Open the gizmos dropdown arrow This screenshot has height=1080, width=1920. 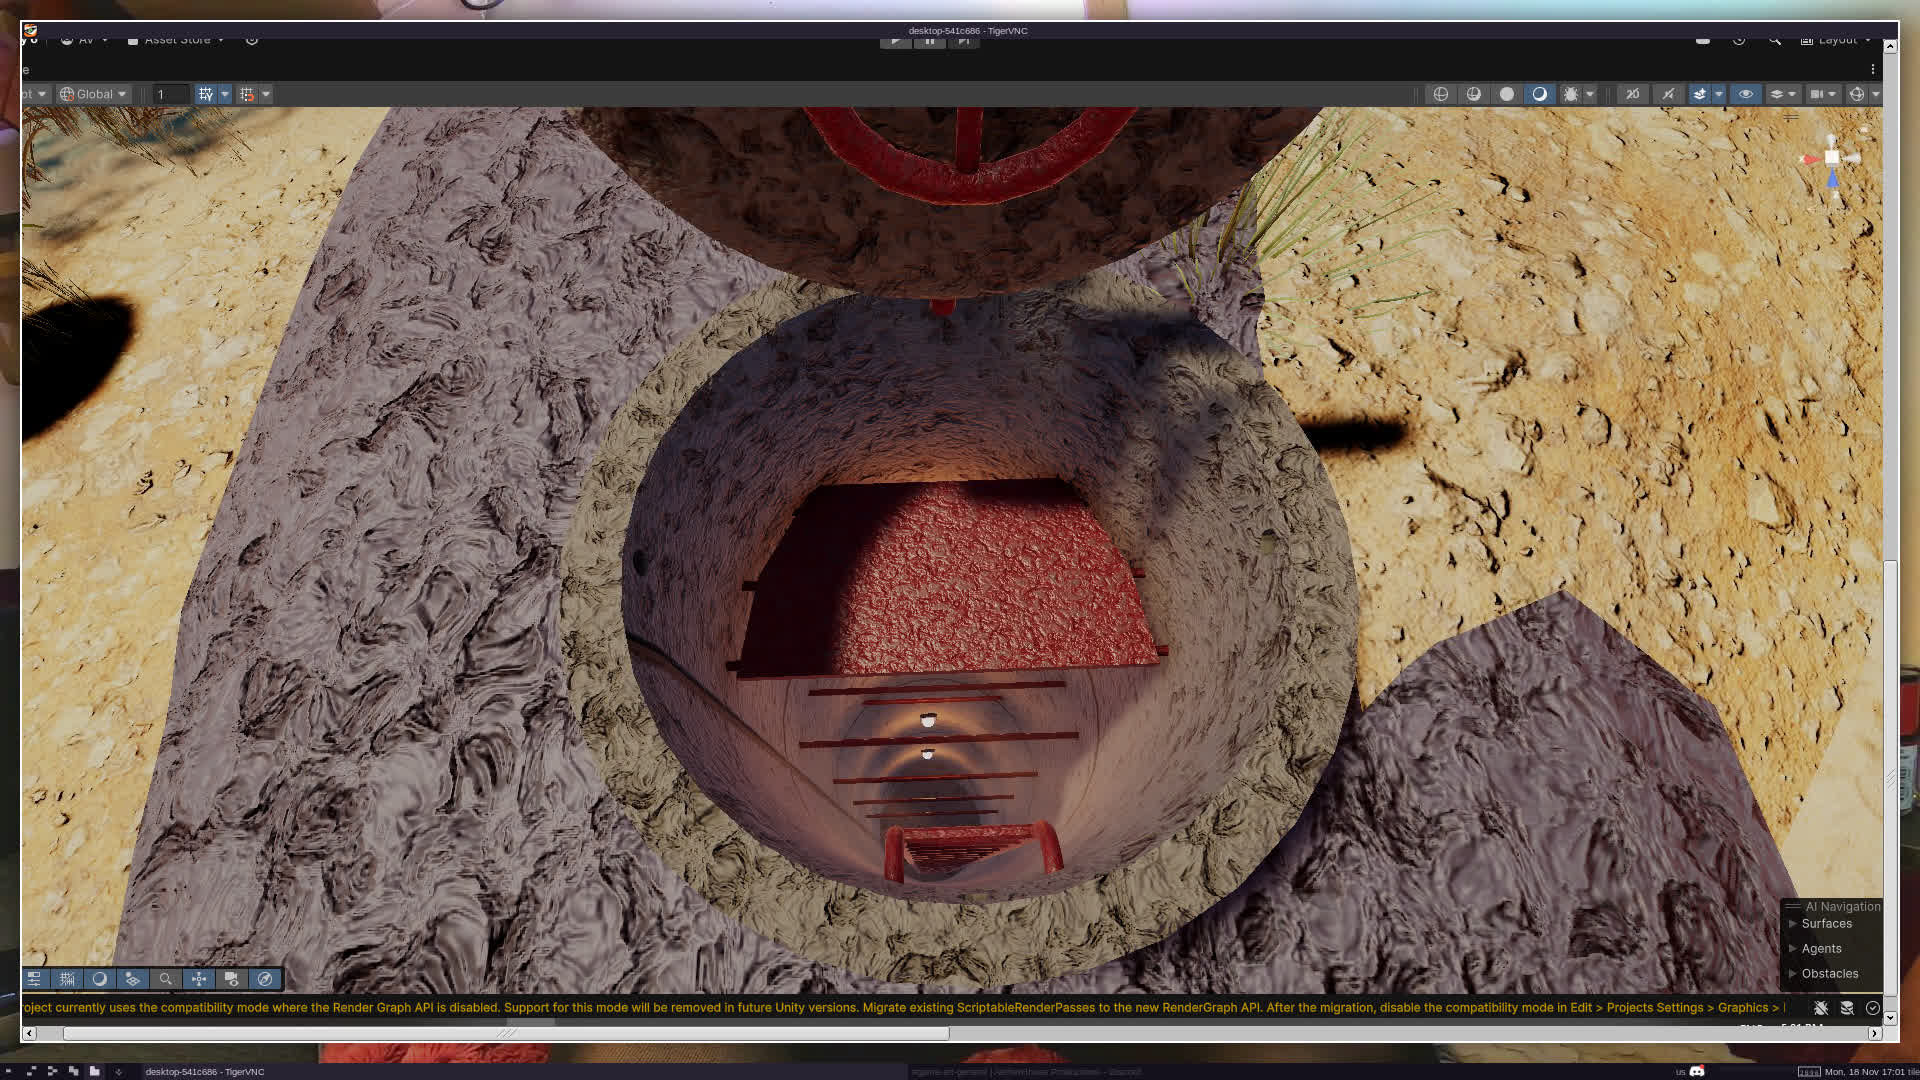coord(1876,94)
